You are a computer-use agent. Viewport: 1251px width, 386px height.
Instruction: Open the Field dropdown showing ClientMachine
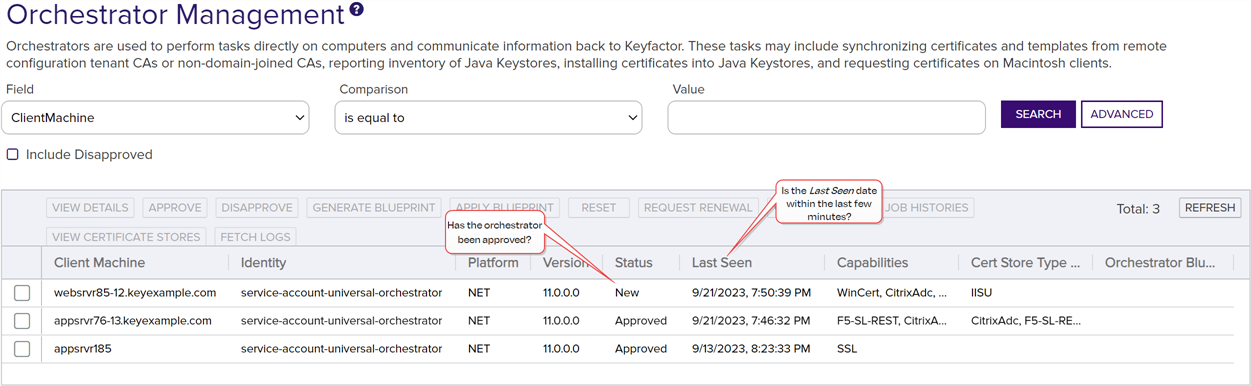click(155, 117)
